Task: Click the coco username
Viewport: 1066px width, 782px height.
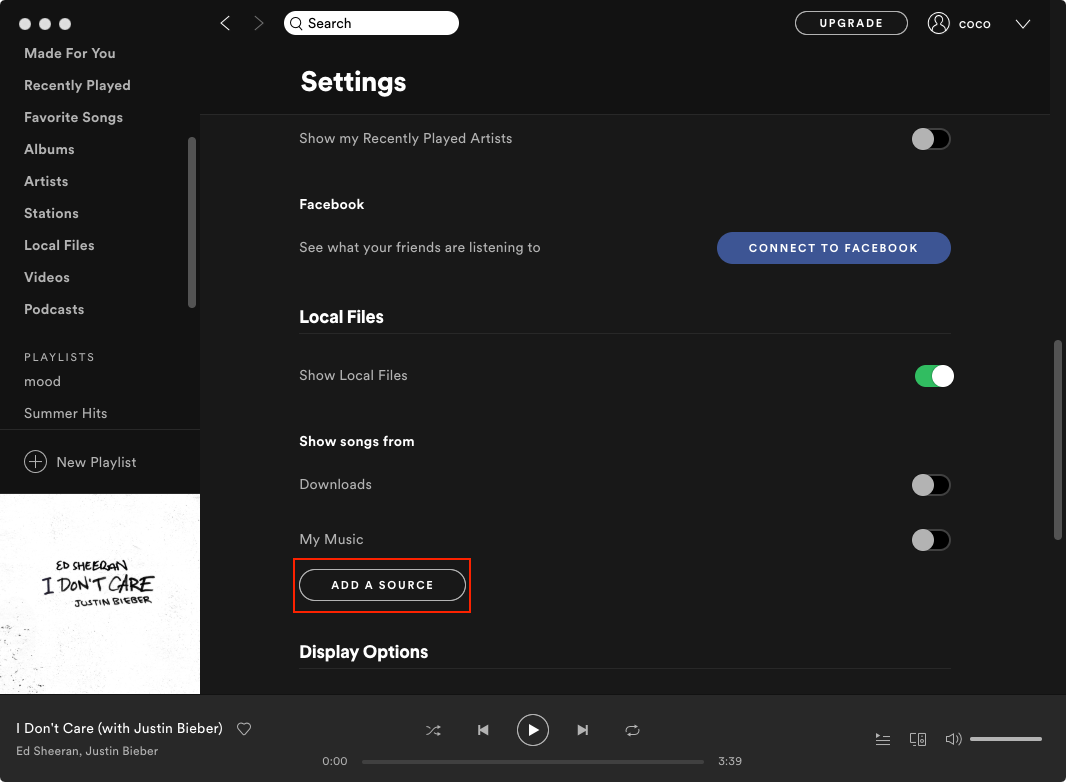Action: pyautogui.click(x=974, y=24)
